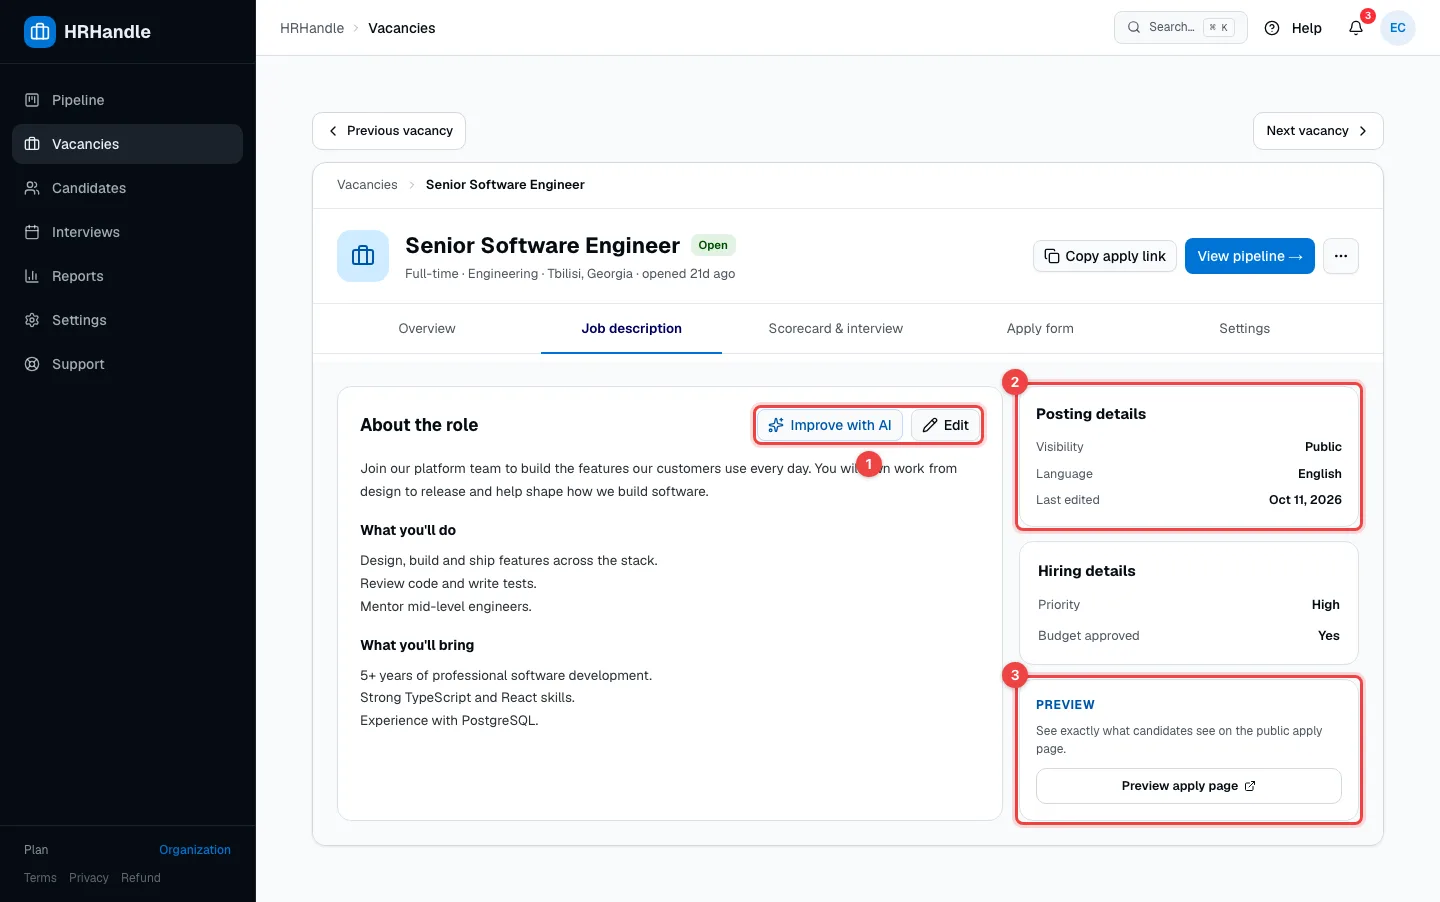Click the Last edited date Oct 11, 2026
The width and height of the screenshot is (1440, 902).
click(x=1305, y=500)
